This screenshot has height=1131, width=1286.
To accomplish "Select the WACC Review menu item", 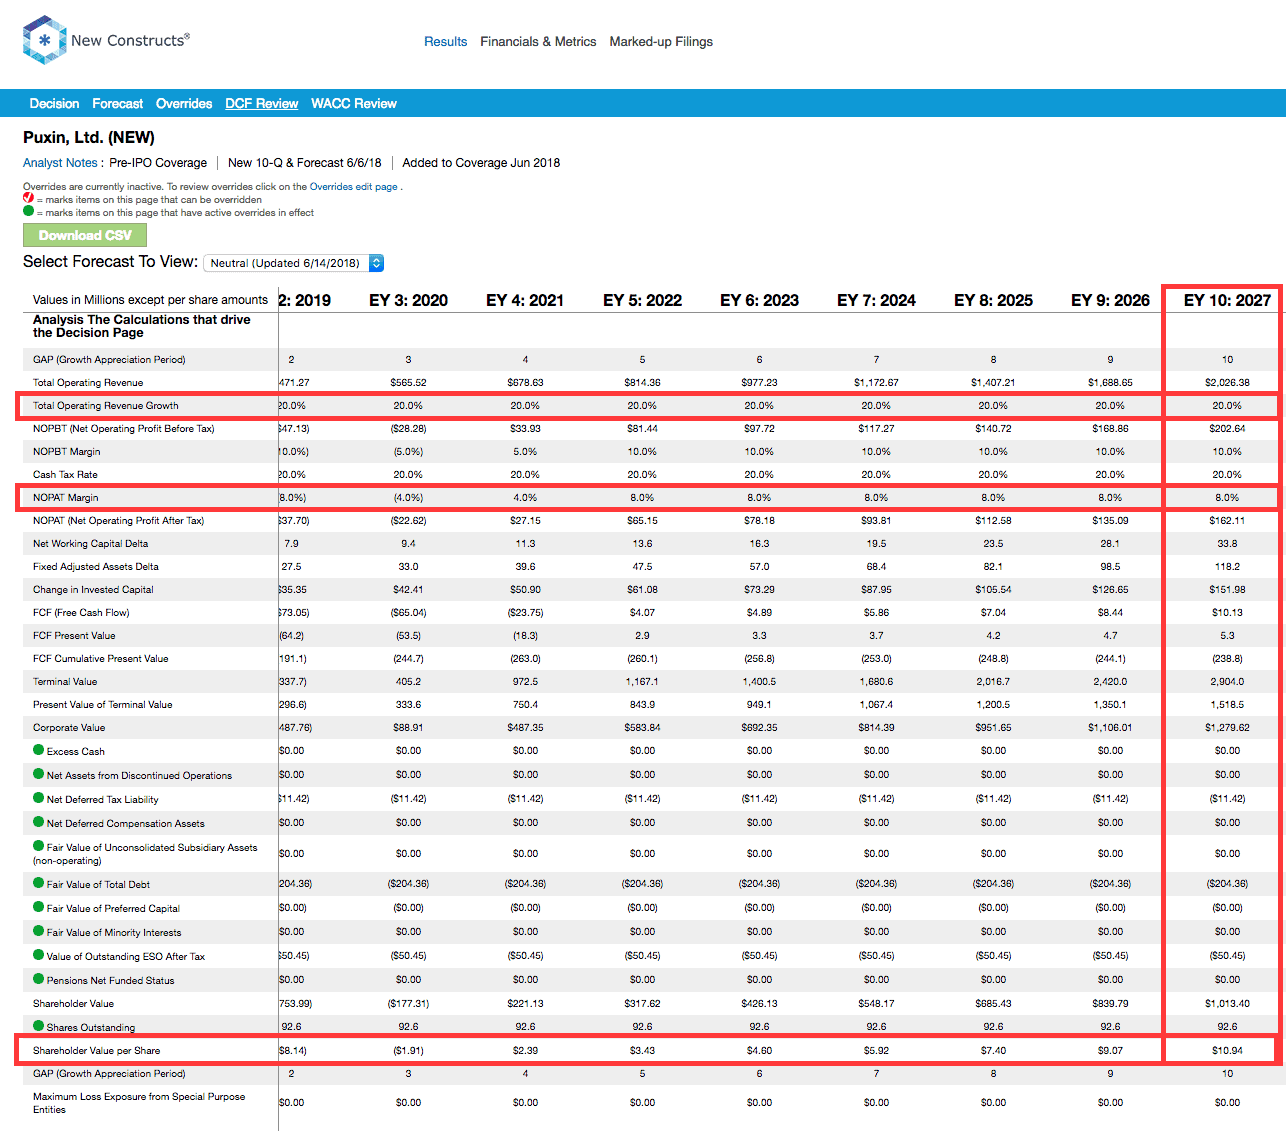I will 354,104.
